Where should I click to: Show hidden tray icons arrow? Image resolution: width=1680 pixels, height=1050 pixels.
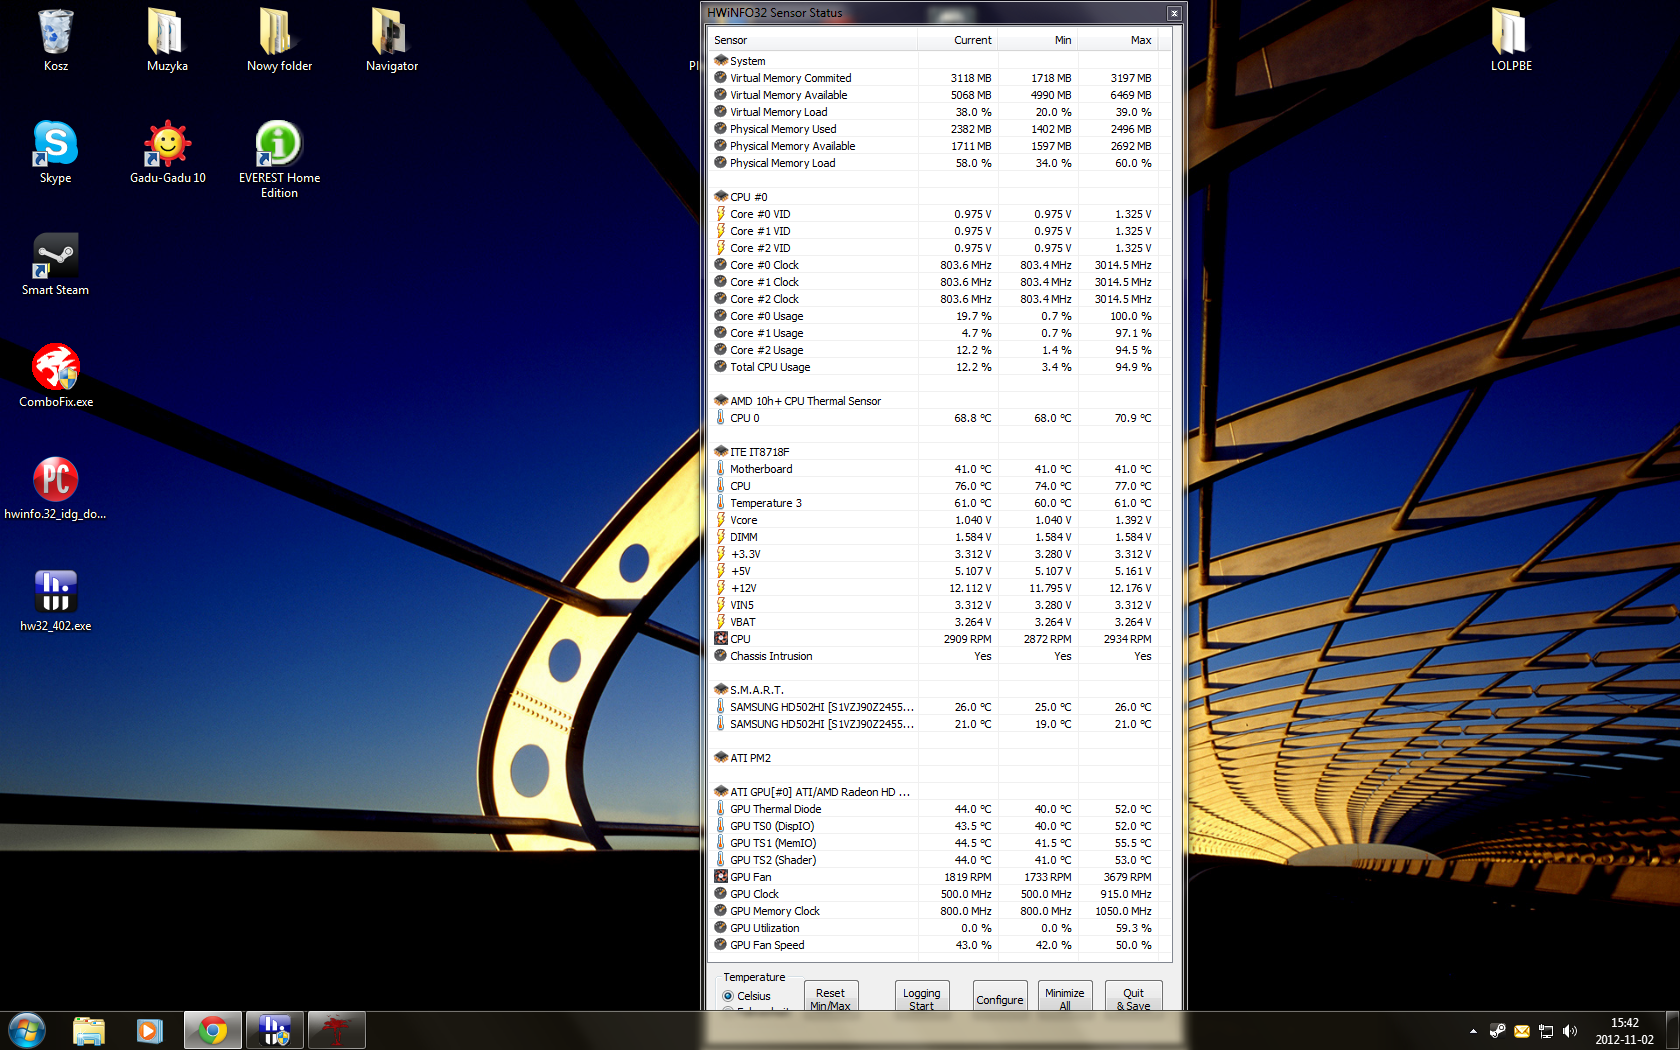pos(1473,1031)
